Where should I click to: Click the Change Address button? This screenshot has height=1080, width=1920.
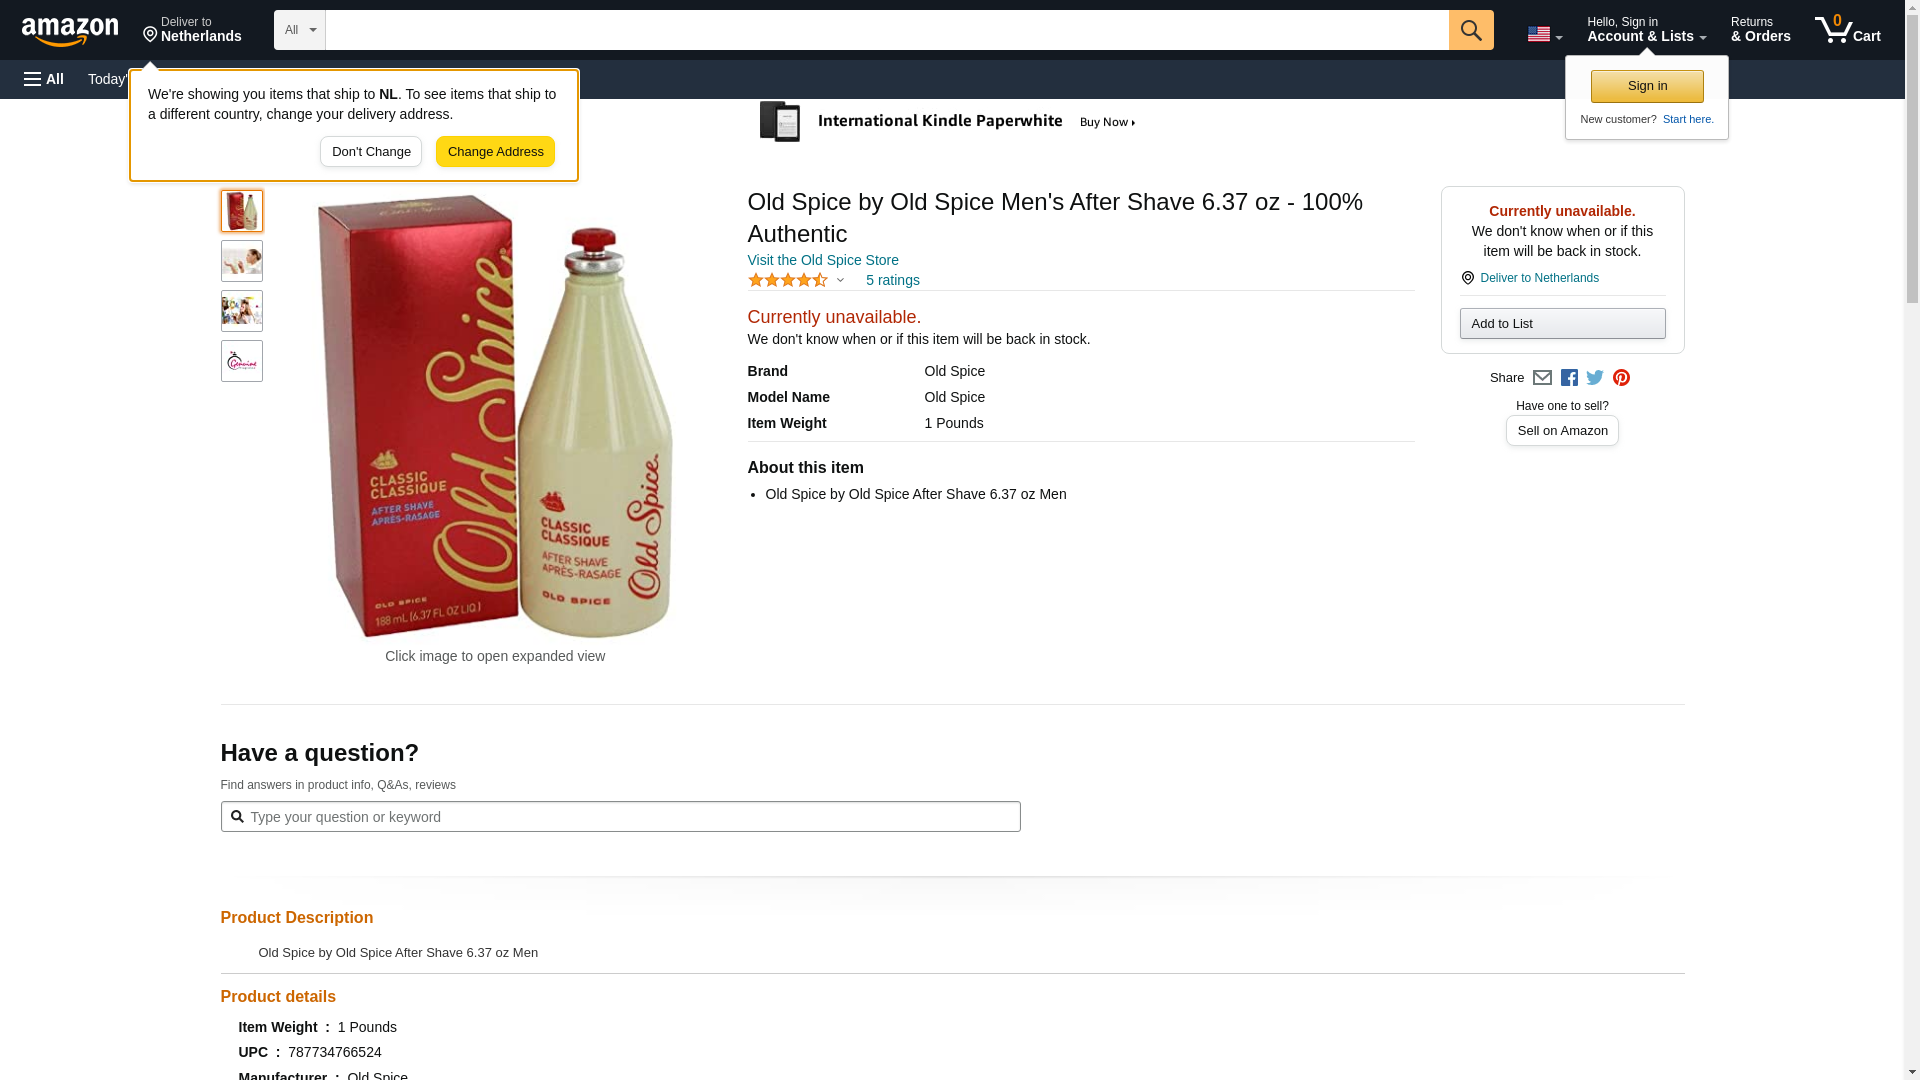pos(495,152)
